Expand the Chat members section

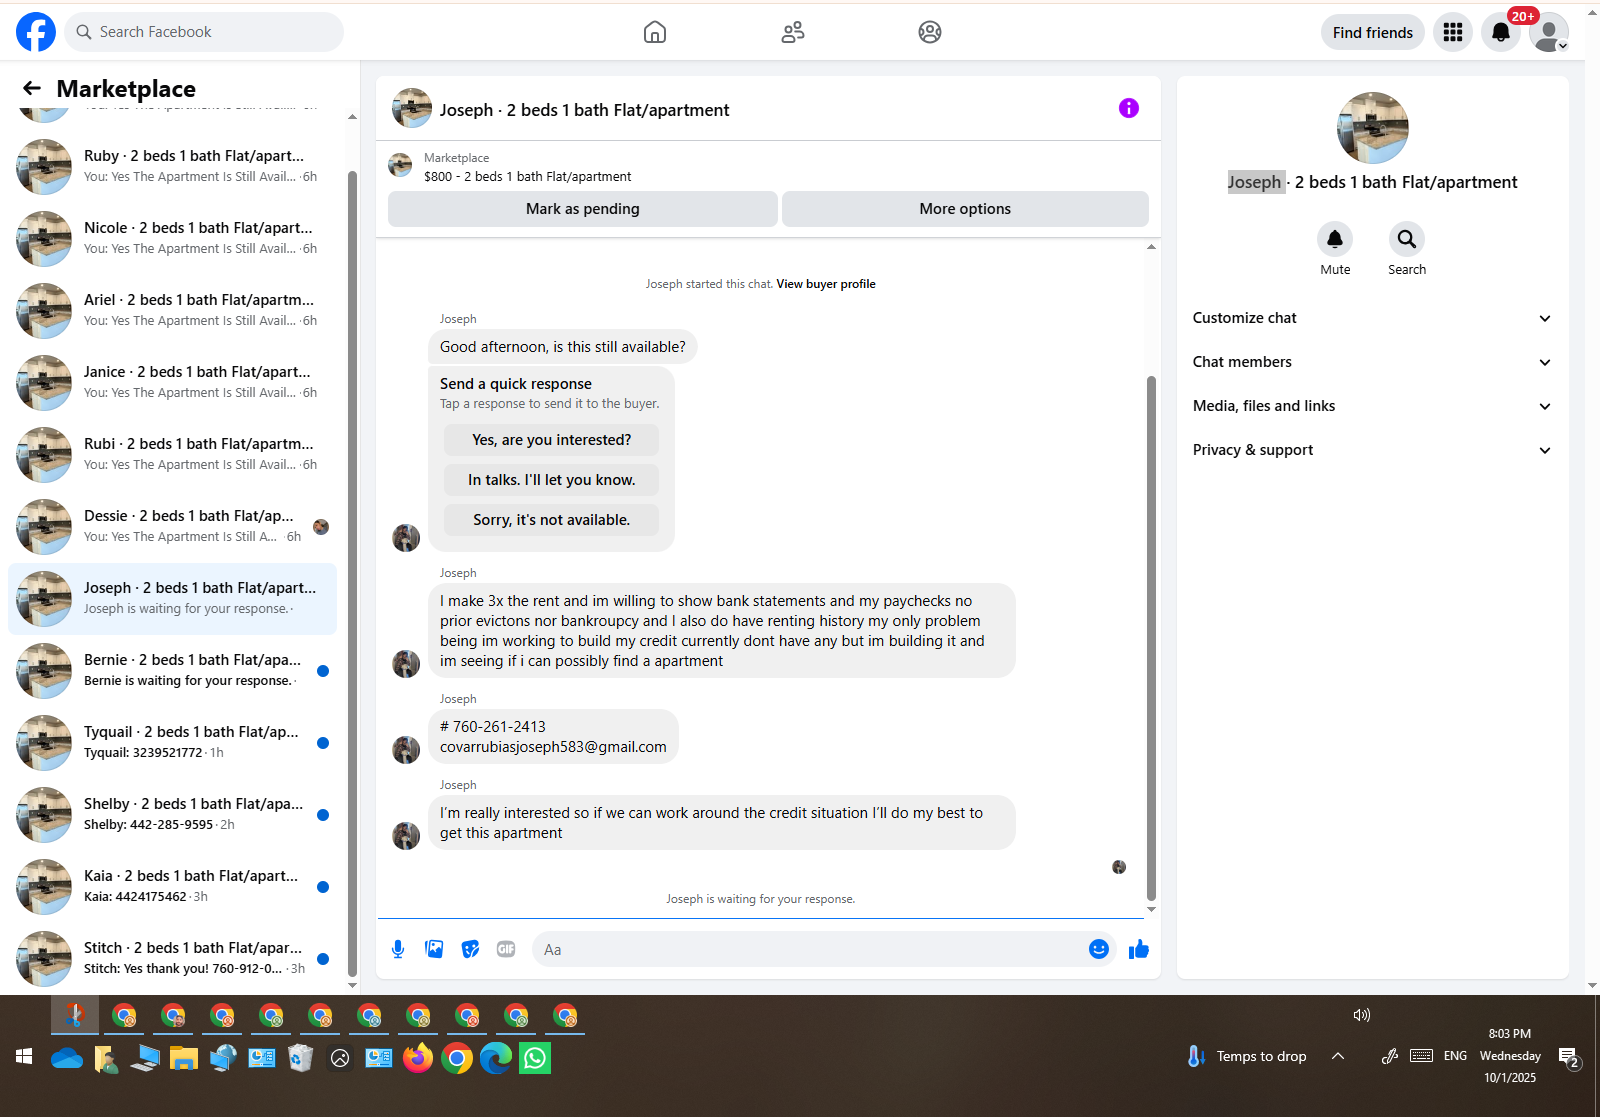point(1372,362)
